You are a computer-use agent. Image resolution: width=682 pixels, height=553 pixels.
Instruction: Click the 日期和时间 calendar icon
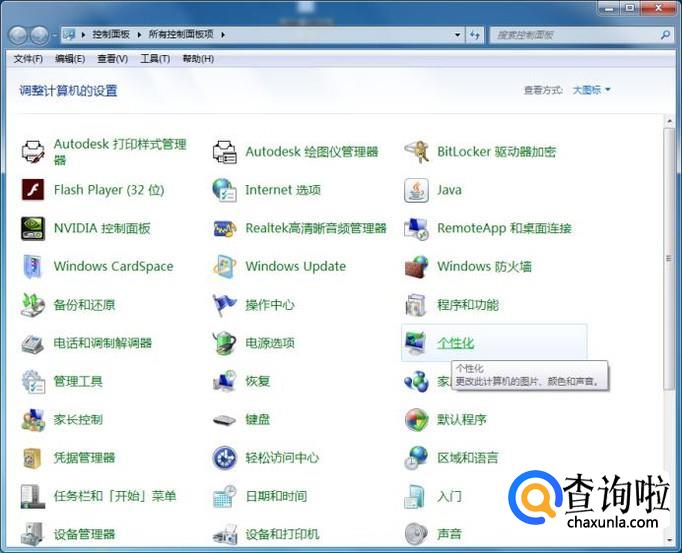click(224, 496)
